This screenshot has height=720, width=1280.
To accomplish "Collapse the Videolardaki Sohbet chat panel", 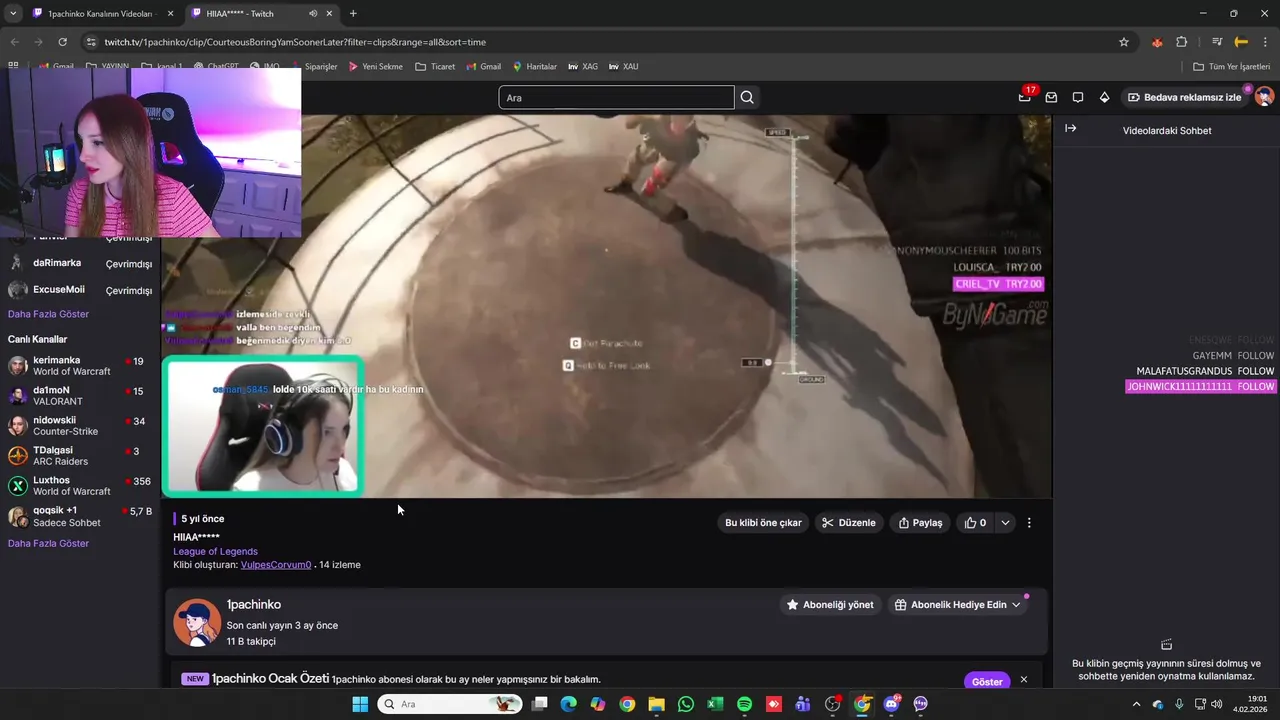I will click(x=1070, y=129).
